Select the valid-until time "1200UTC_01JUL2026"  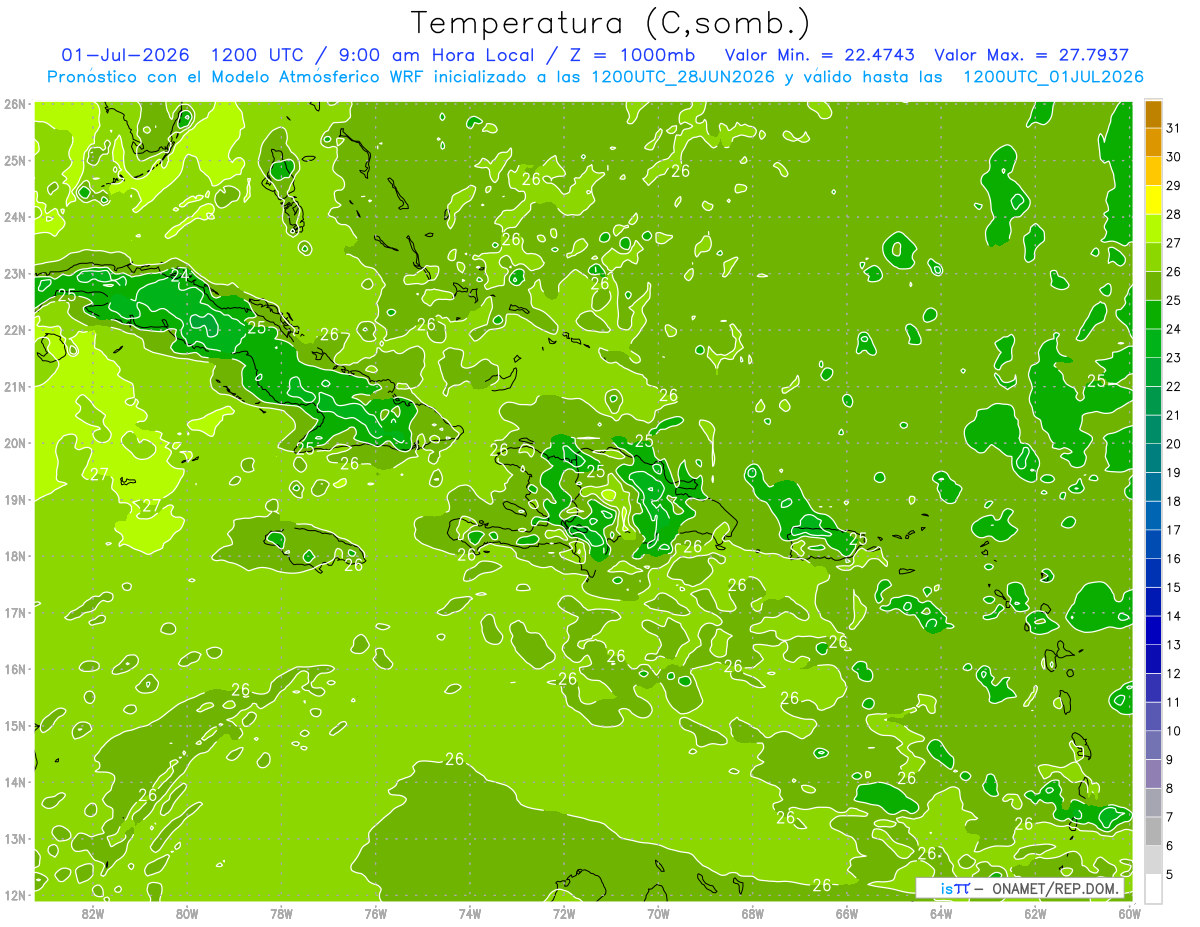[x=1053, y=77]
